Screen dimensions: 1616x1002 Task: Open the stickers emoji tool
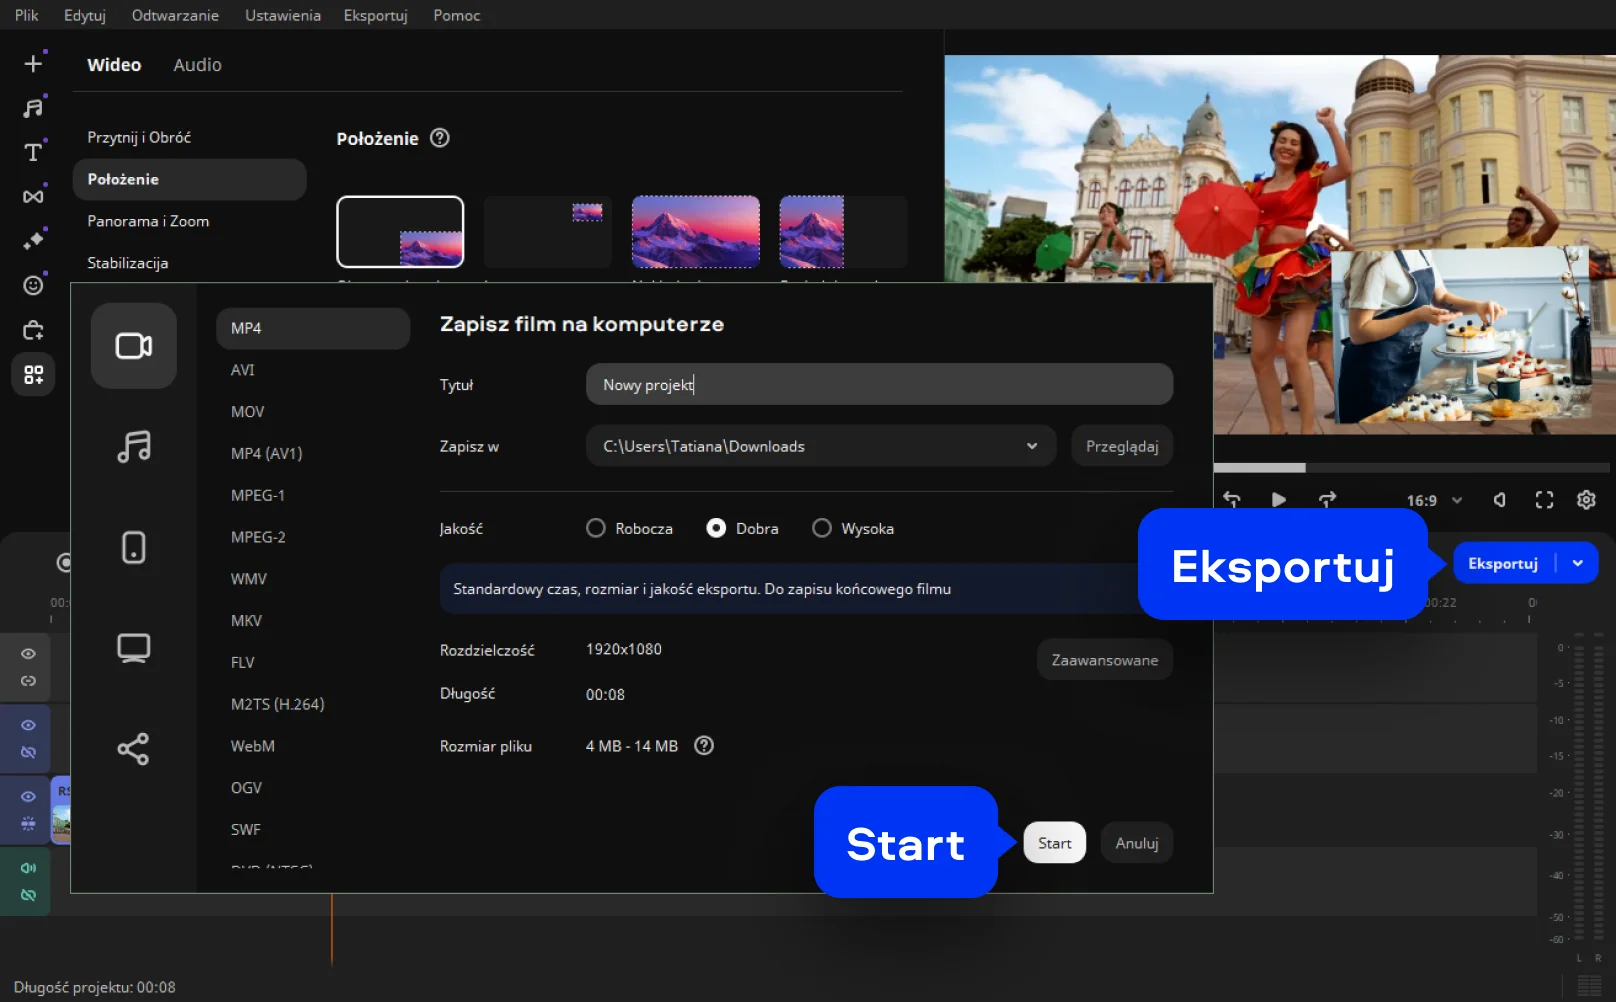[x=33, y=285]
